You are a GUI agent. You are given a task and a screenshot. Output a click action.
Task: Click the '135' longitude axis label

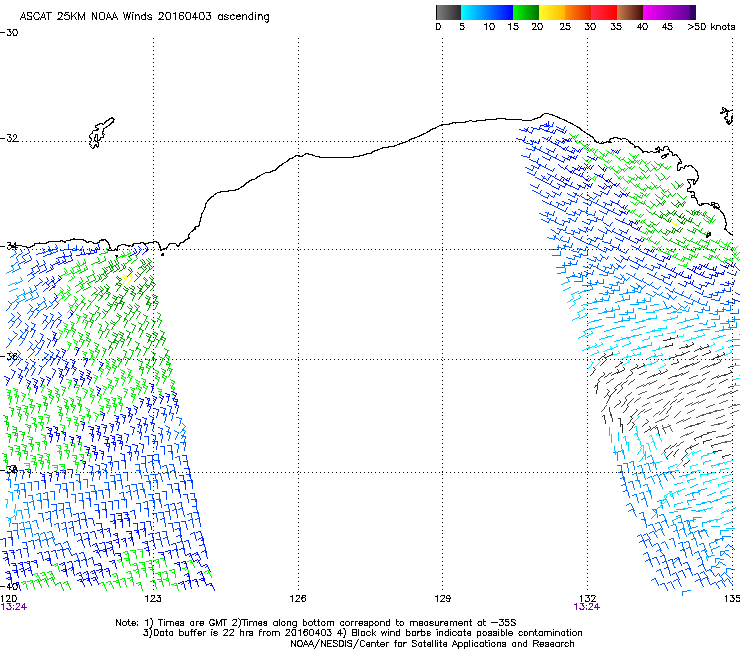(732, 599)
